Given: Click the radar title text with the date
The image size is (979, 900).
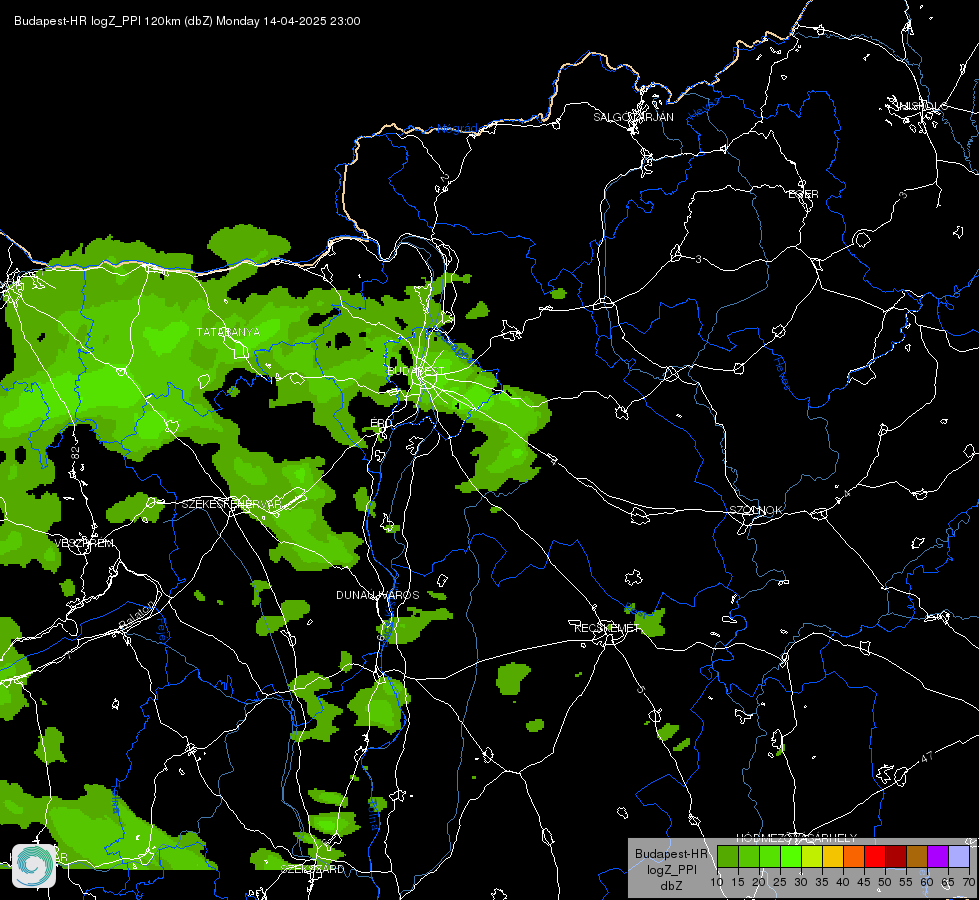Looking at the screenshot, I should pos(187,21).
